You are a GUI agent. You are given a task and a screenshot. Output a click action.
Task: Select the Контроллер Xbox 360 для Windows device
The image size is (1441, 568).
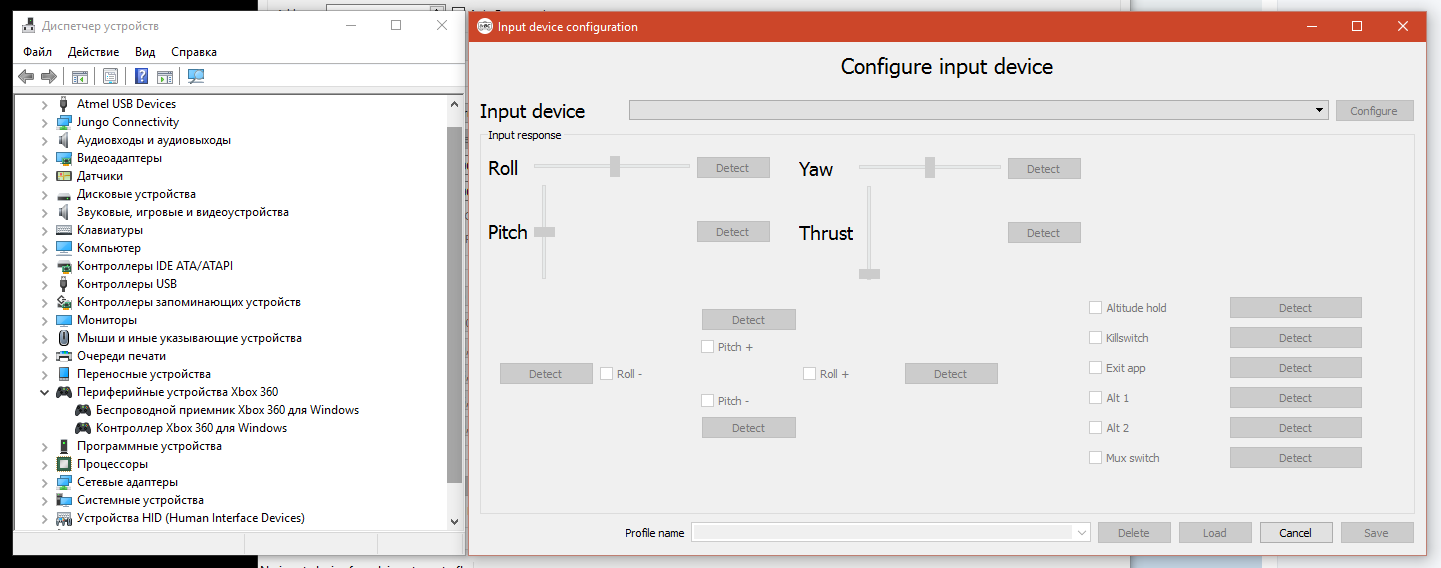[x=191, y=428]
